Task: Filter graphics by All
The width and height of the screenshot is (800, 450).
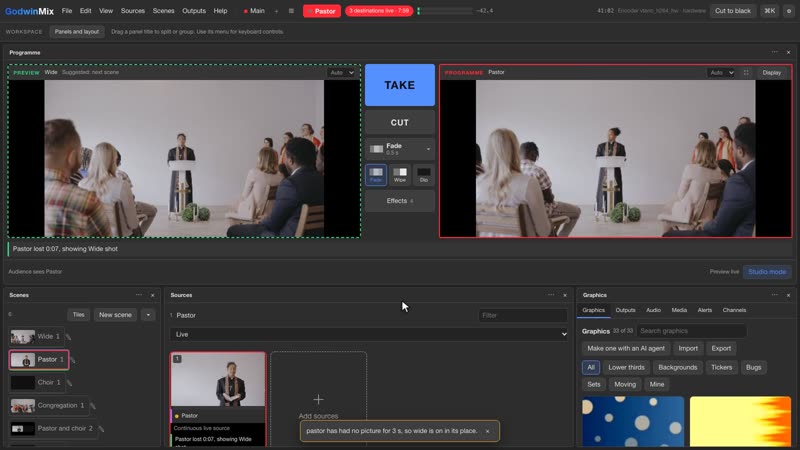Action: [x=591, y=367]
